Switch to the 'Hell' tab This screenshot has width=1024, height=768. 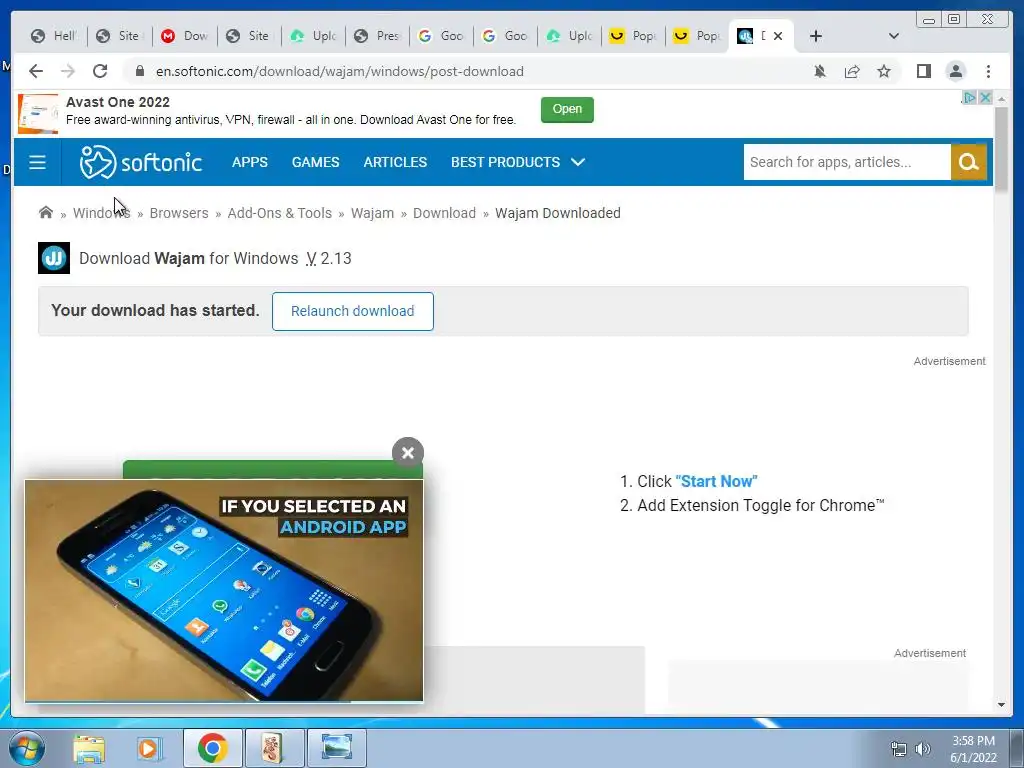tap(54, 36)
